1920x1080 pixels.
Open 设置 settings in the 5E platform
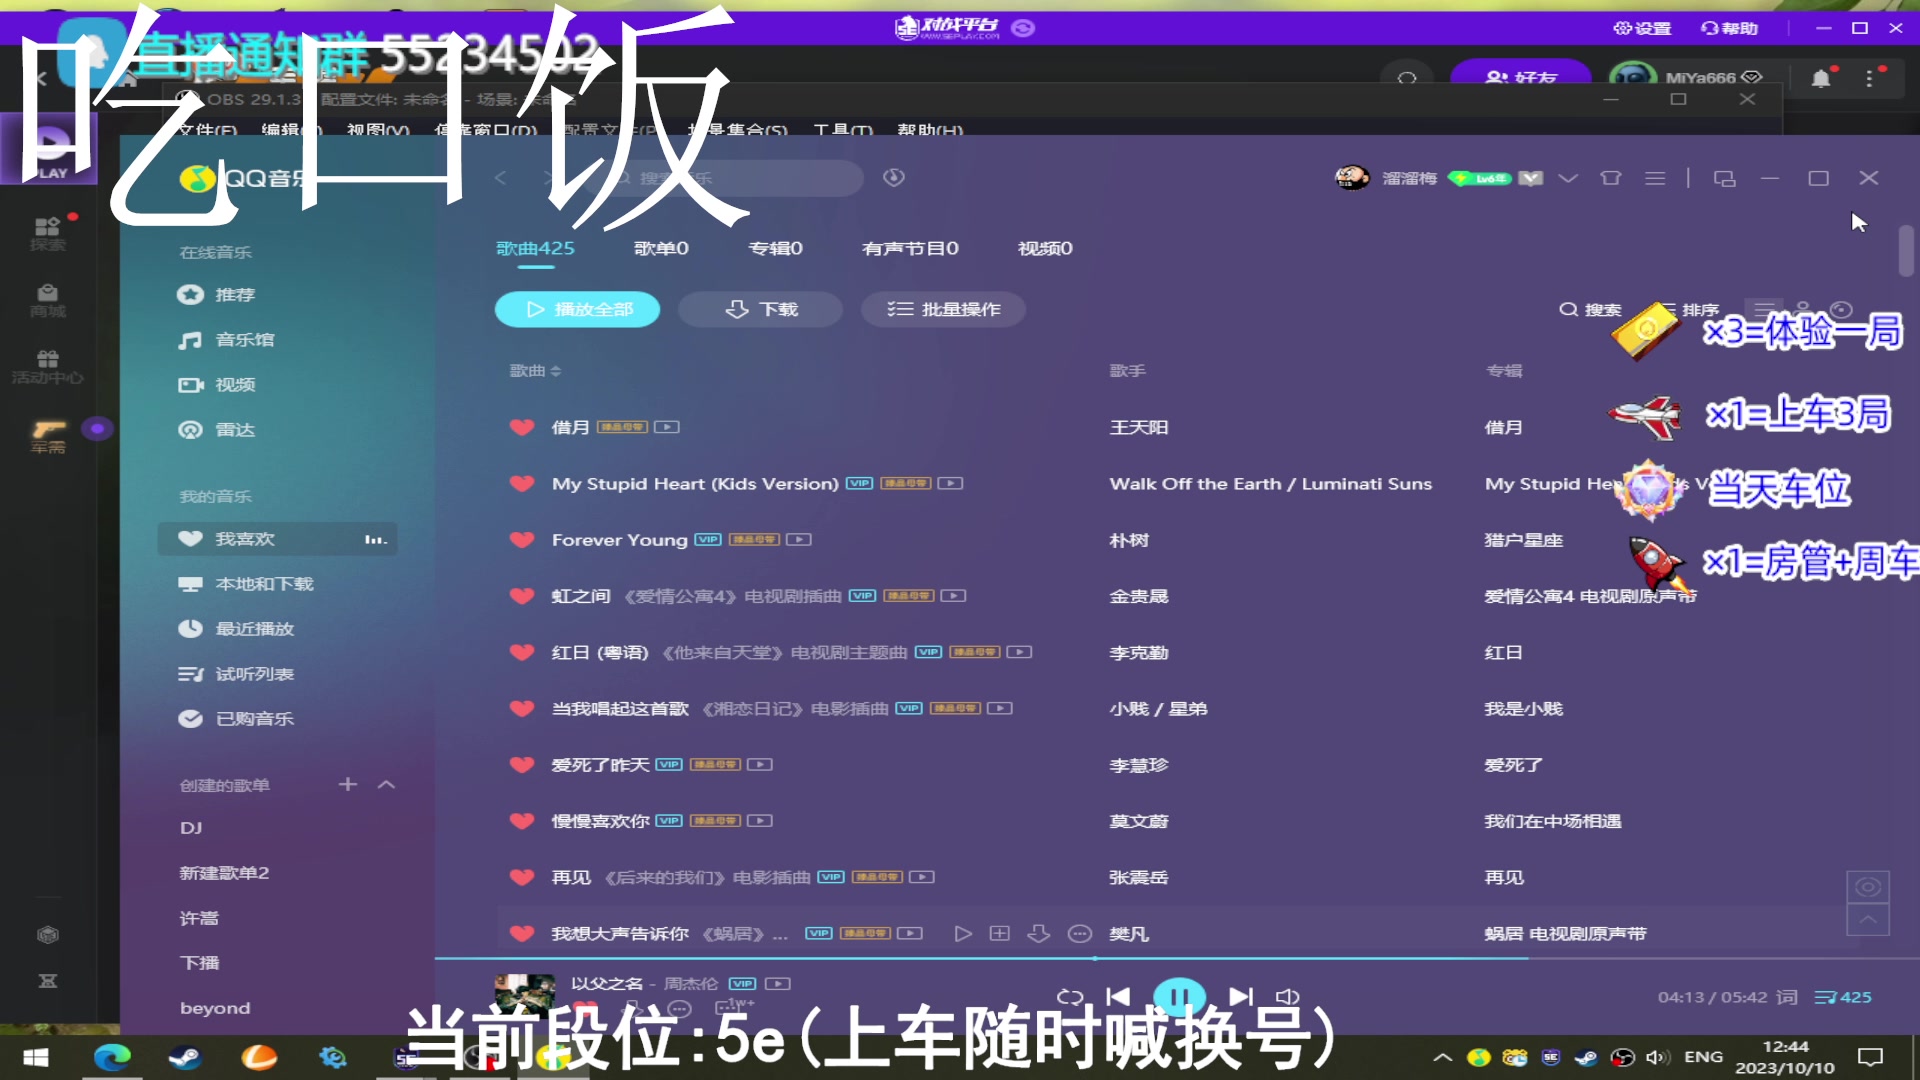tap(1642, 28)
